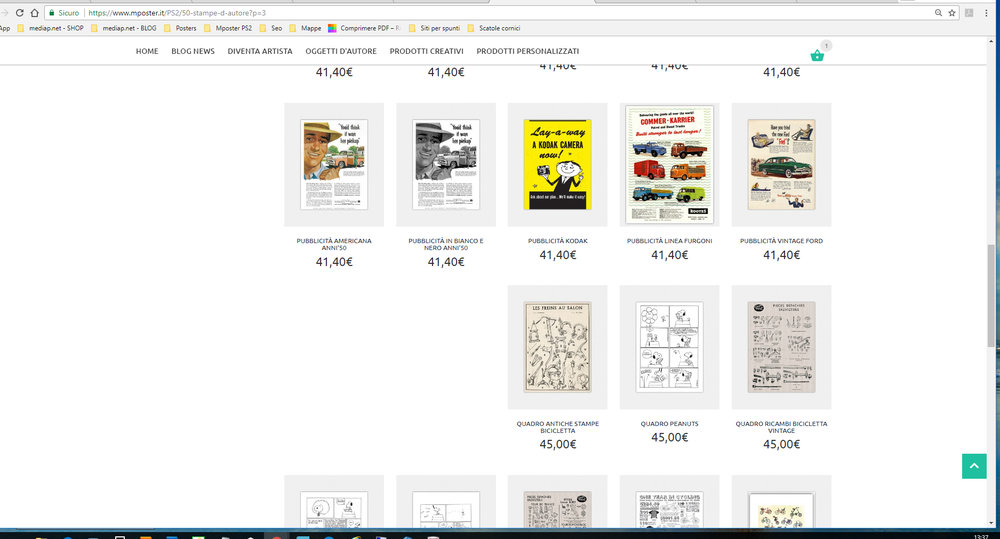Open the BLOG NEWS menu item
This screenshot has height=539, width=1000.
193,51
